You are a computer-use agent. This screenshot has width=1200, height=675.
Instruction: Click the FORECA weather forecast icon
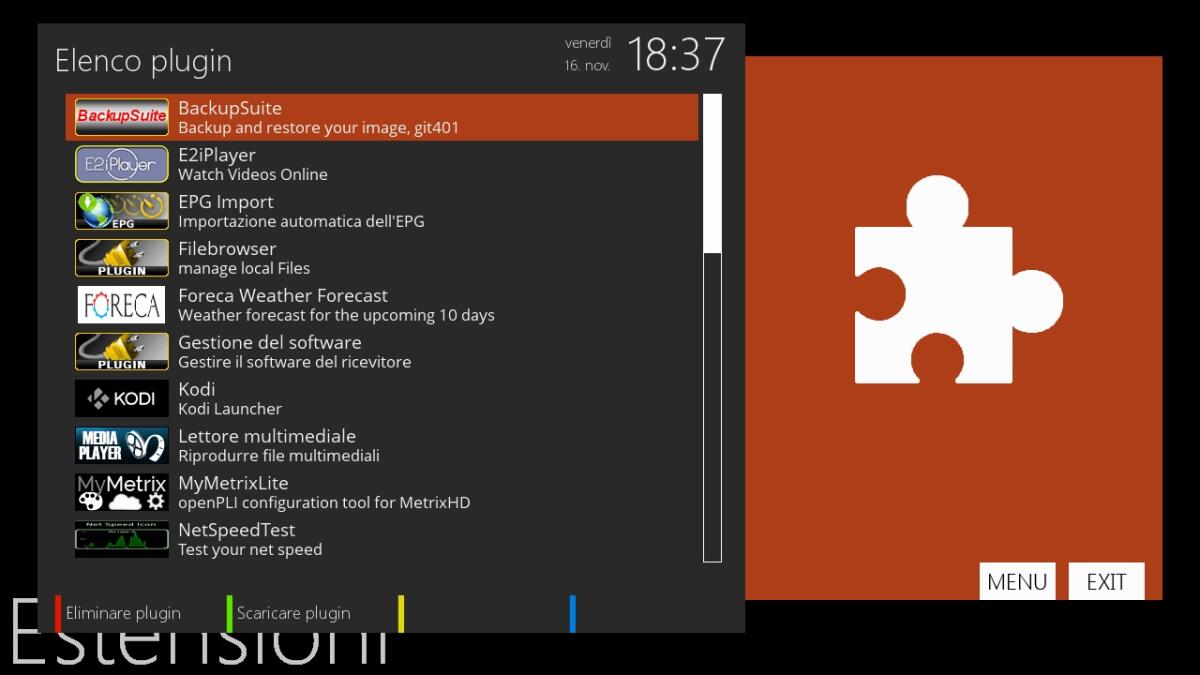click(x=120, y=305)
